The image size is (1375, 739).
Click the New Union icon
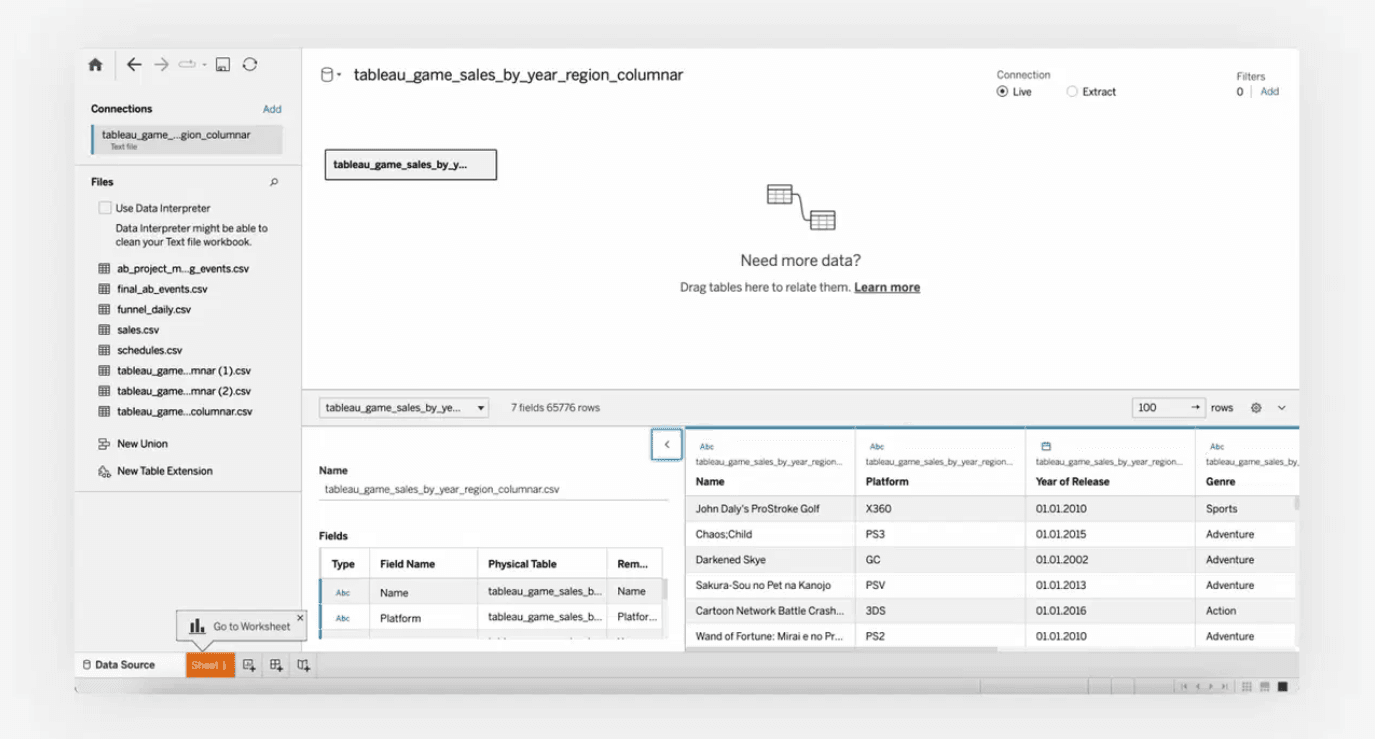tap(104, 444)
